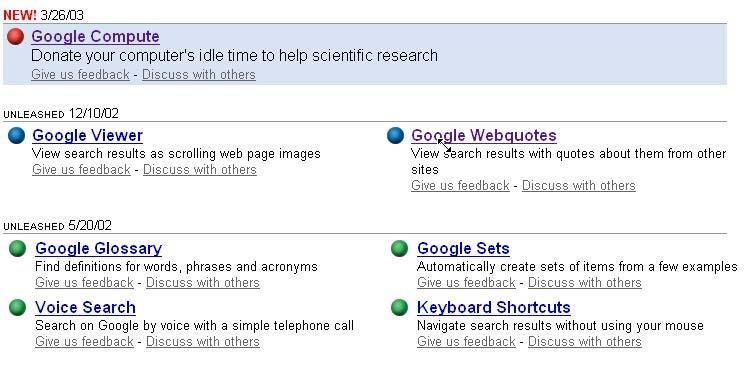
Task: Click the green ball beside Voice Search
Action: 18,308
